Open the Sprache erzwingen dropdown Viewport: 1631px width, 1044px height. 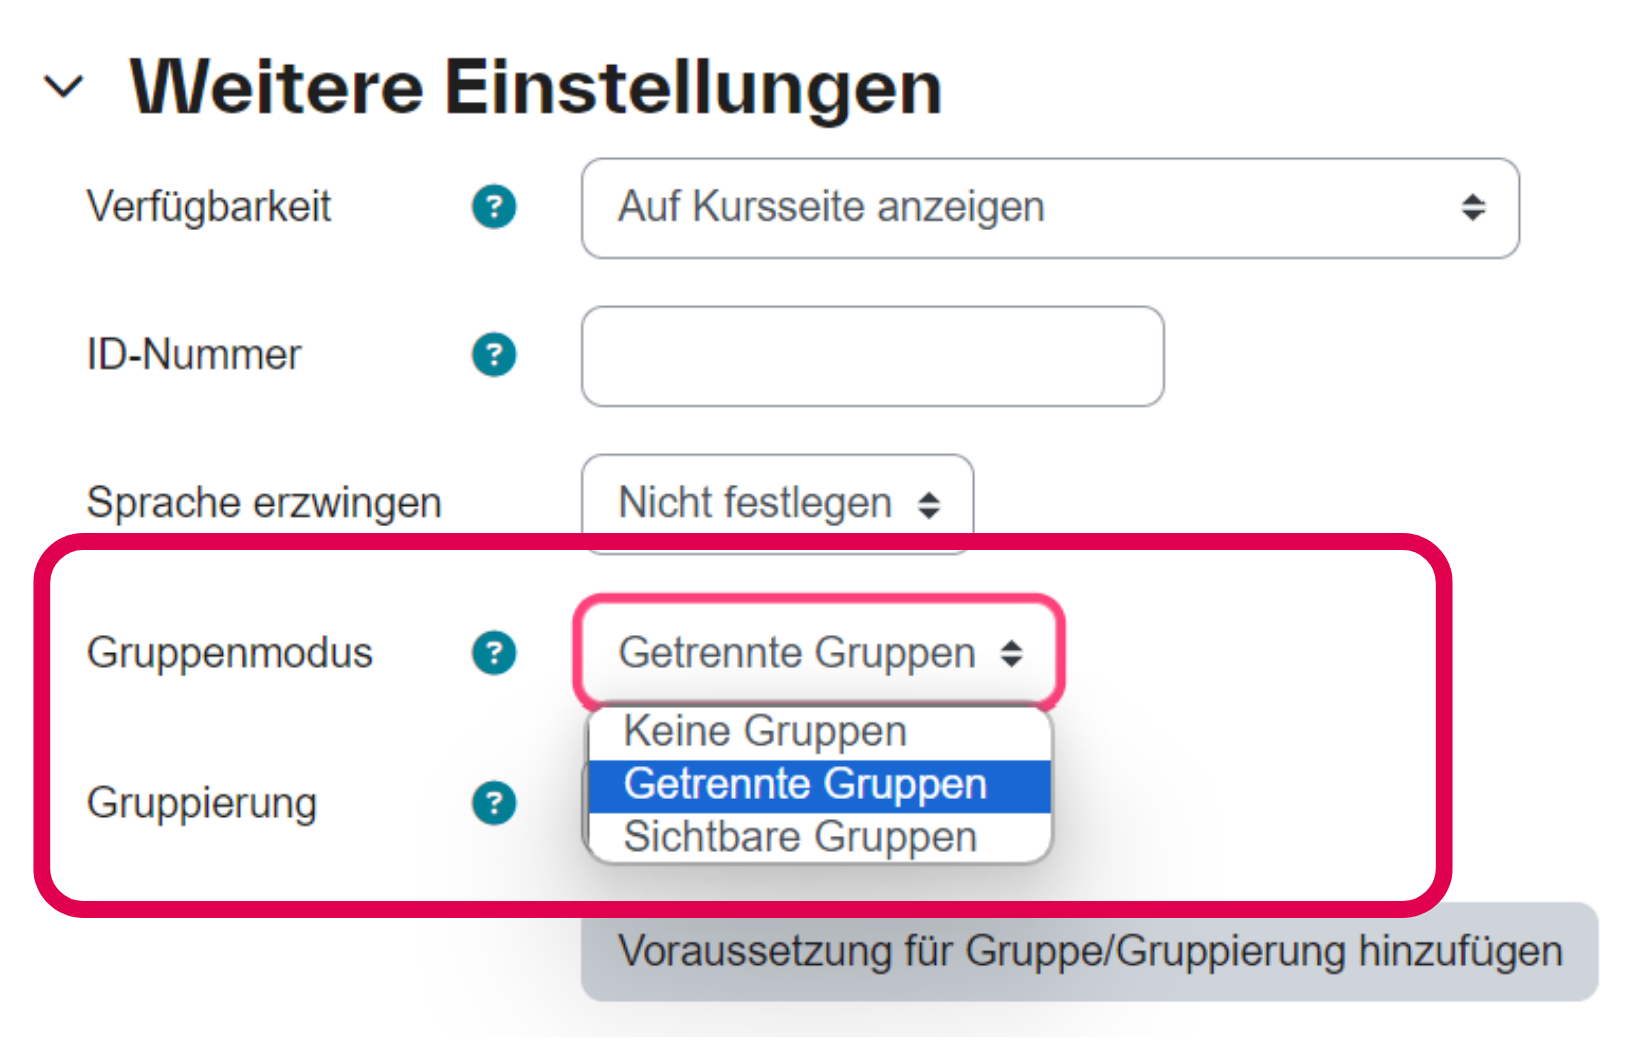pos(777,503)
